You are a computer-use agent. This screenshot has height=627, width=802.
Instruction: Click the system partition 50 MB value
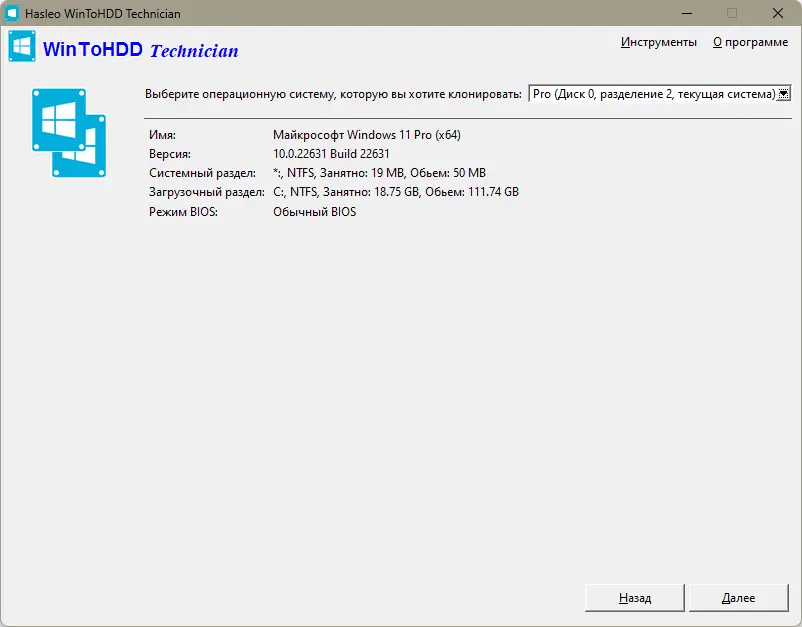tap(379, 173)
